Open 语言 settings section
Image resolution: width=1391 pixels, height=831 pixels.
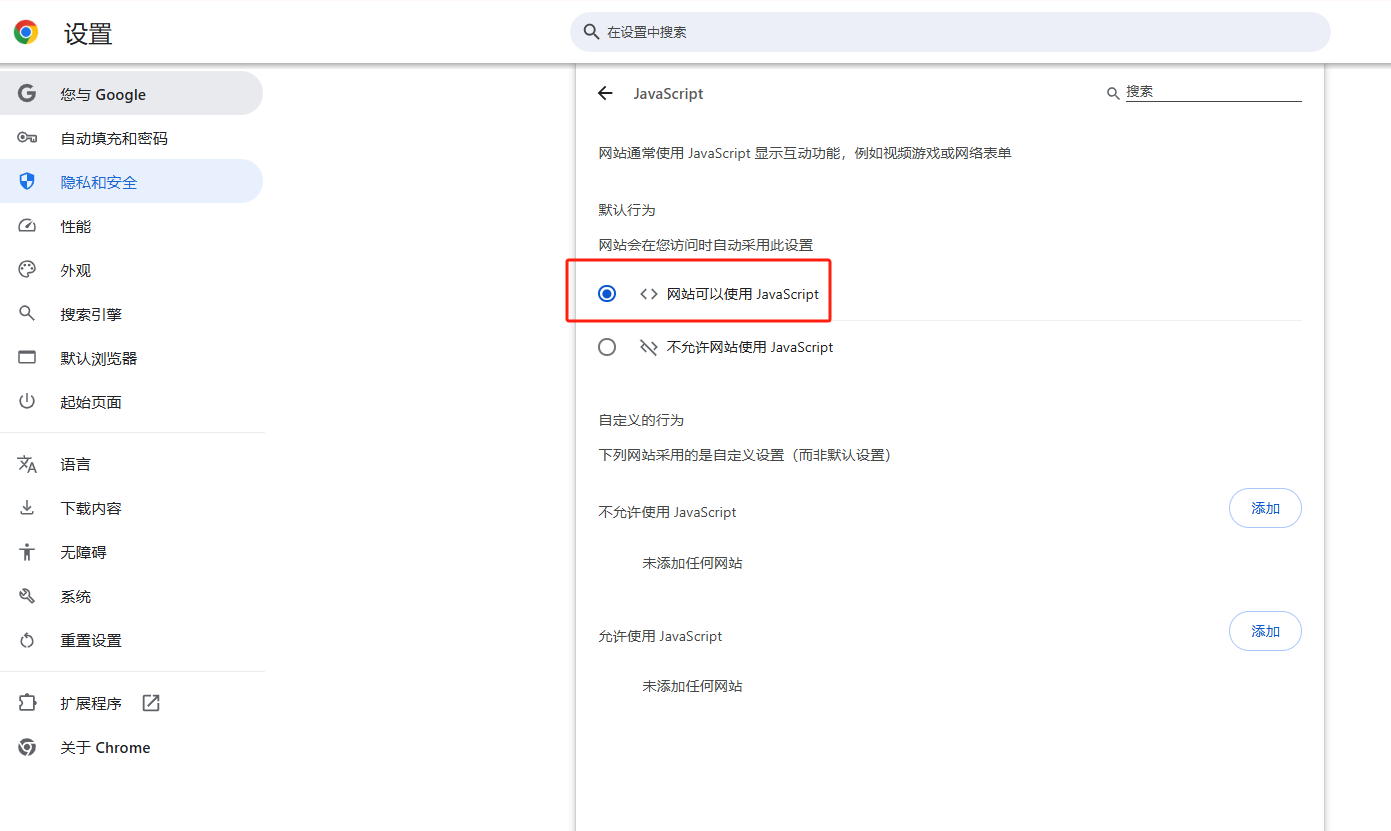click(x=131, y=464)
